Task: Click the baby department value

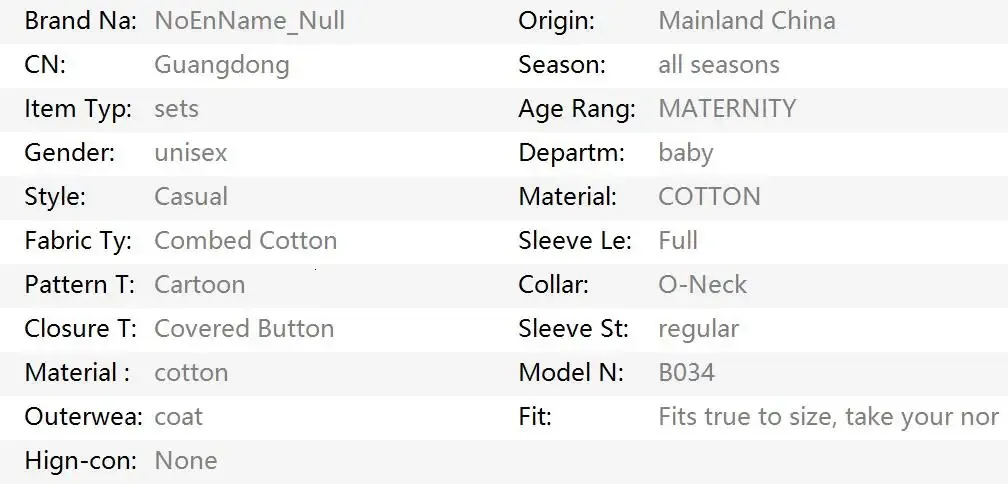Action: tap(685, 153)
